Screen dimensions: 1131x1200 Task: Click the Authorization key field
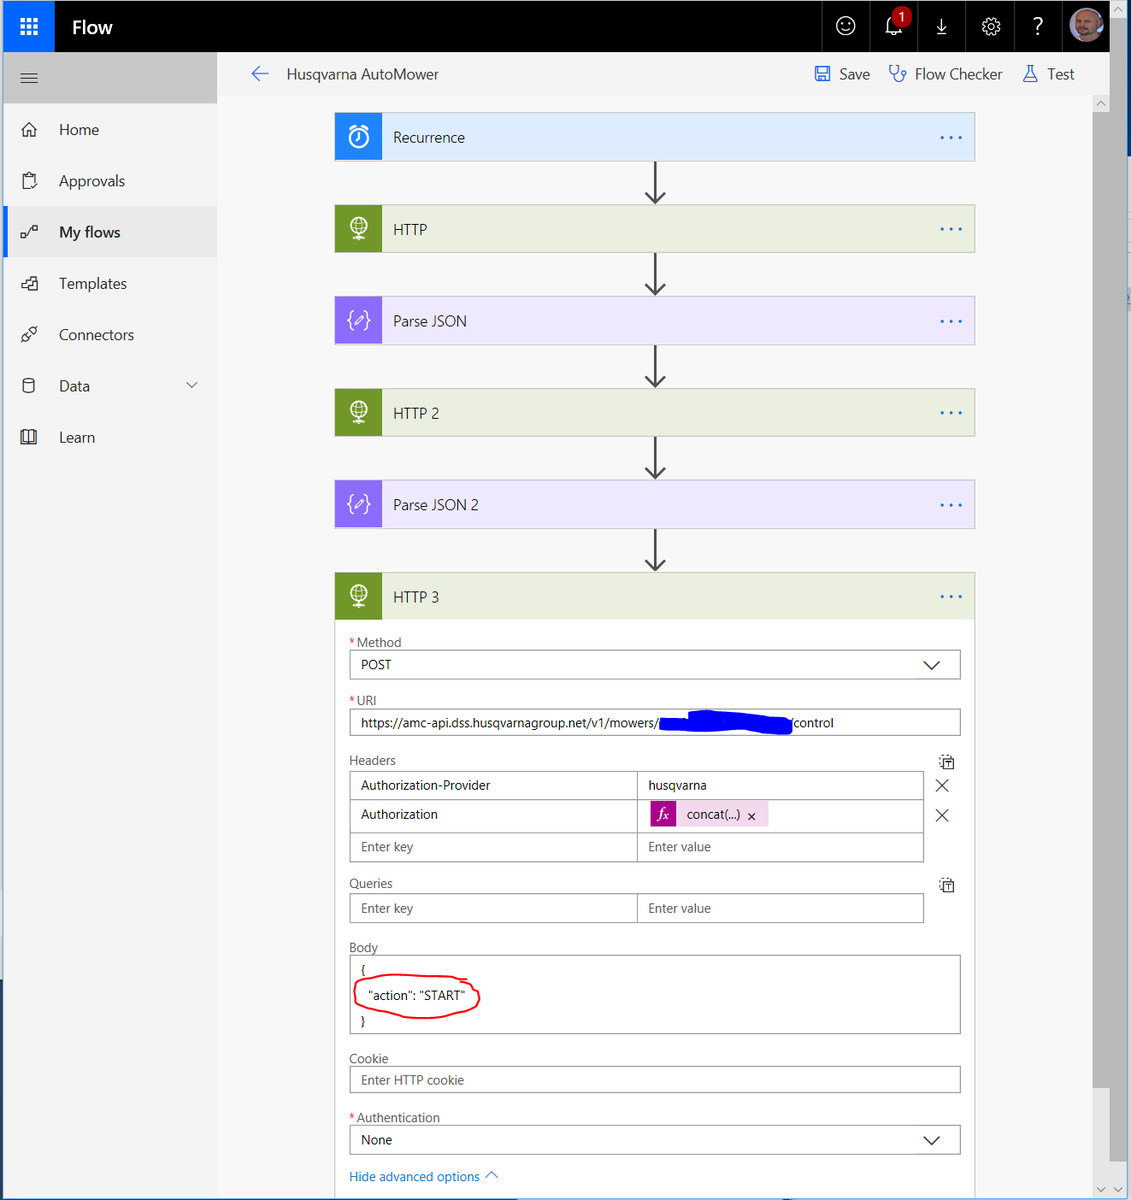[x=493, y=816]
